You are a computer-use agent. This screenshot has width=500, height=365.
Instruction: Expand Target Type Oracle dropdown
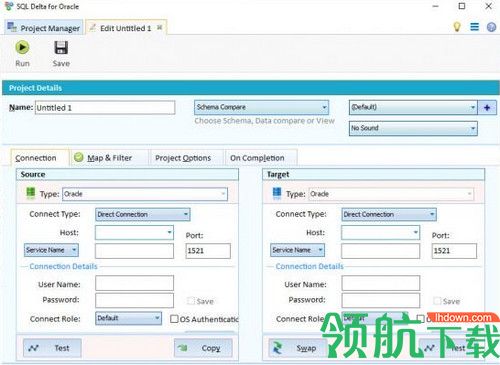pyautogui.click(x=391, y=194)
